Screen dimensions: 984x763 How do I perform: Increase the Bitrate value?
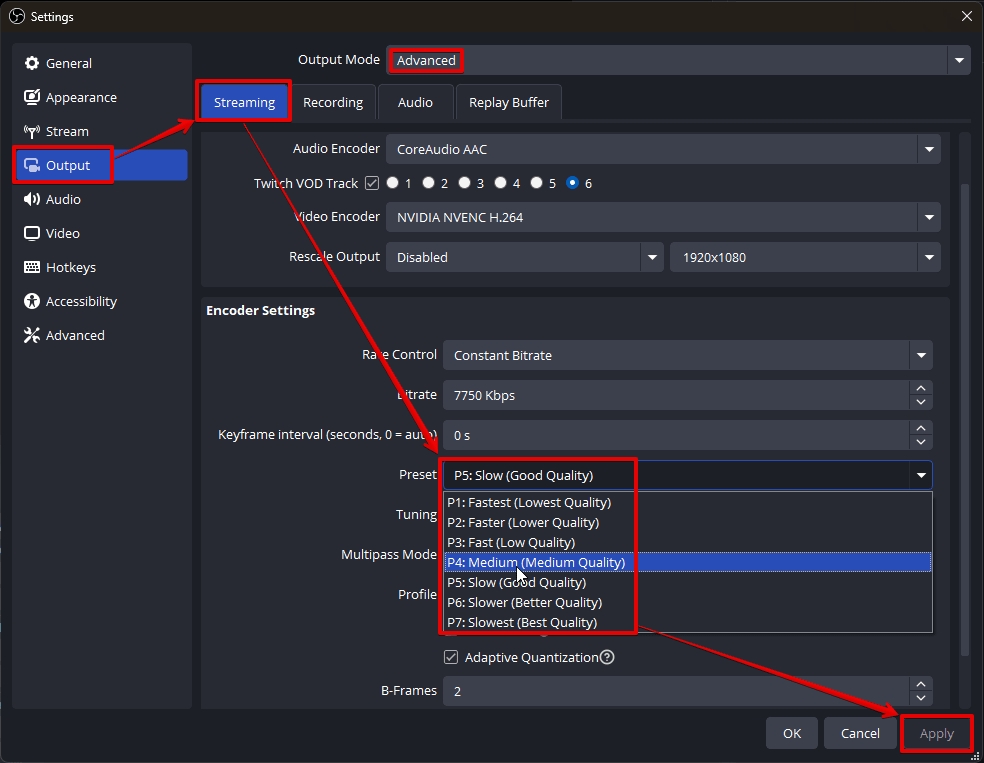click(x=921, y=388)
